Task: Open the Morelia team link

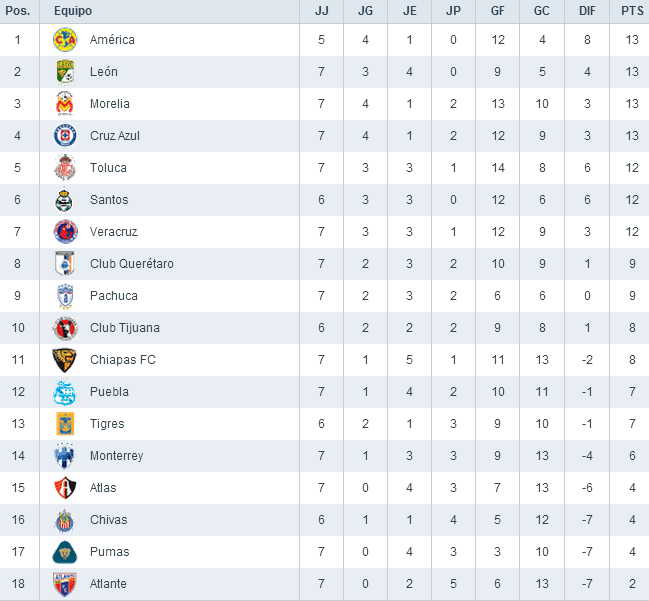Action: pos(110,104)
